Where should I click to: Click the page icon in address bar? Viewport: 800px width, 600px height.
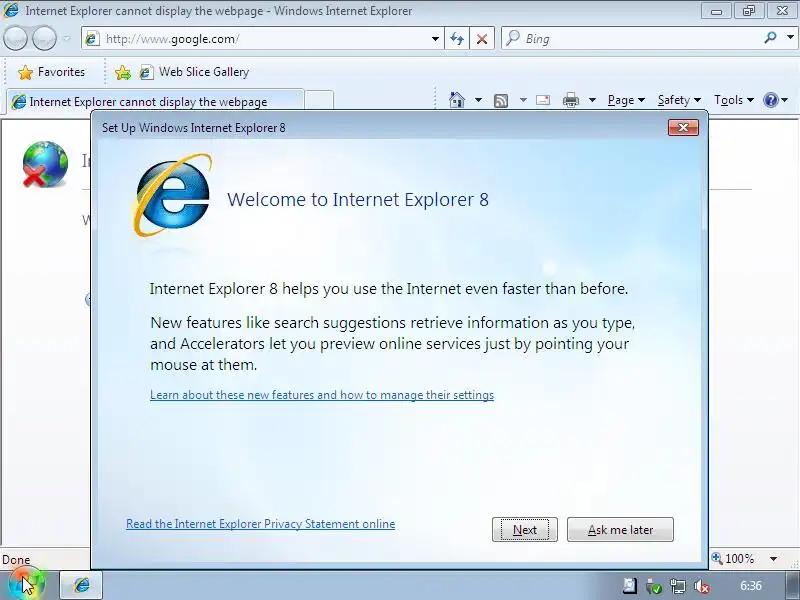pyautogui.click(x=92, y=39)
